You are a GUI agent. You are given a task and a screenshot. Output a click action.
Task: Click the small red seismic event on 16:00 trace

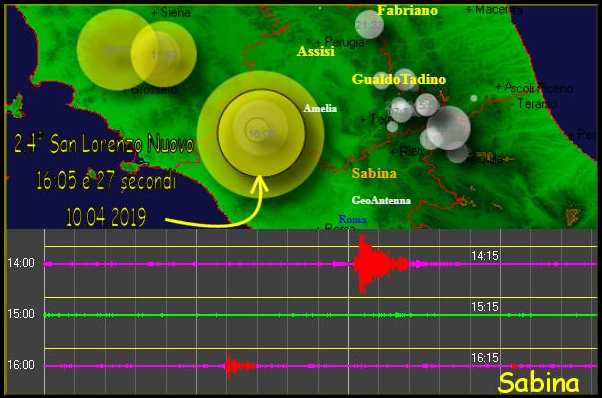[x=240, y=366]
